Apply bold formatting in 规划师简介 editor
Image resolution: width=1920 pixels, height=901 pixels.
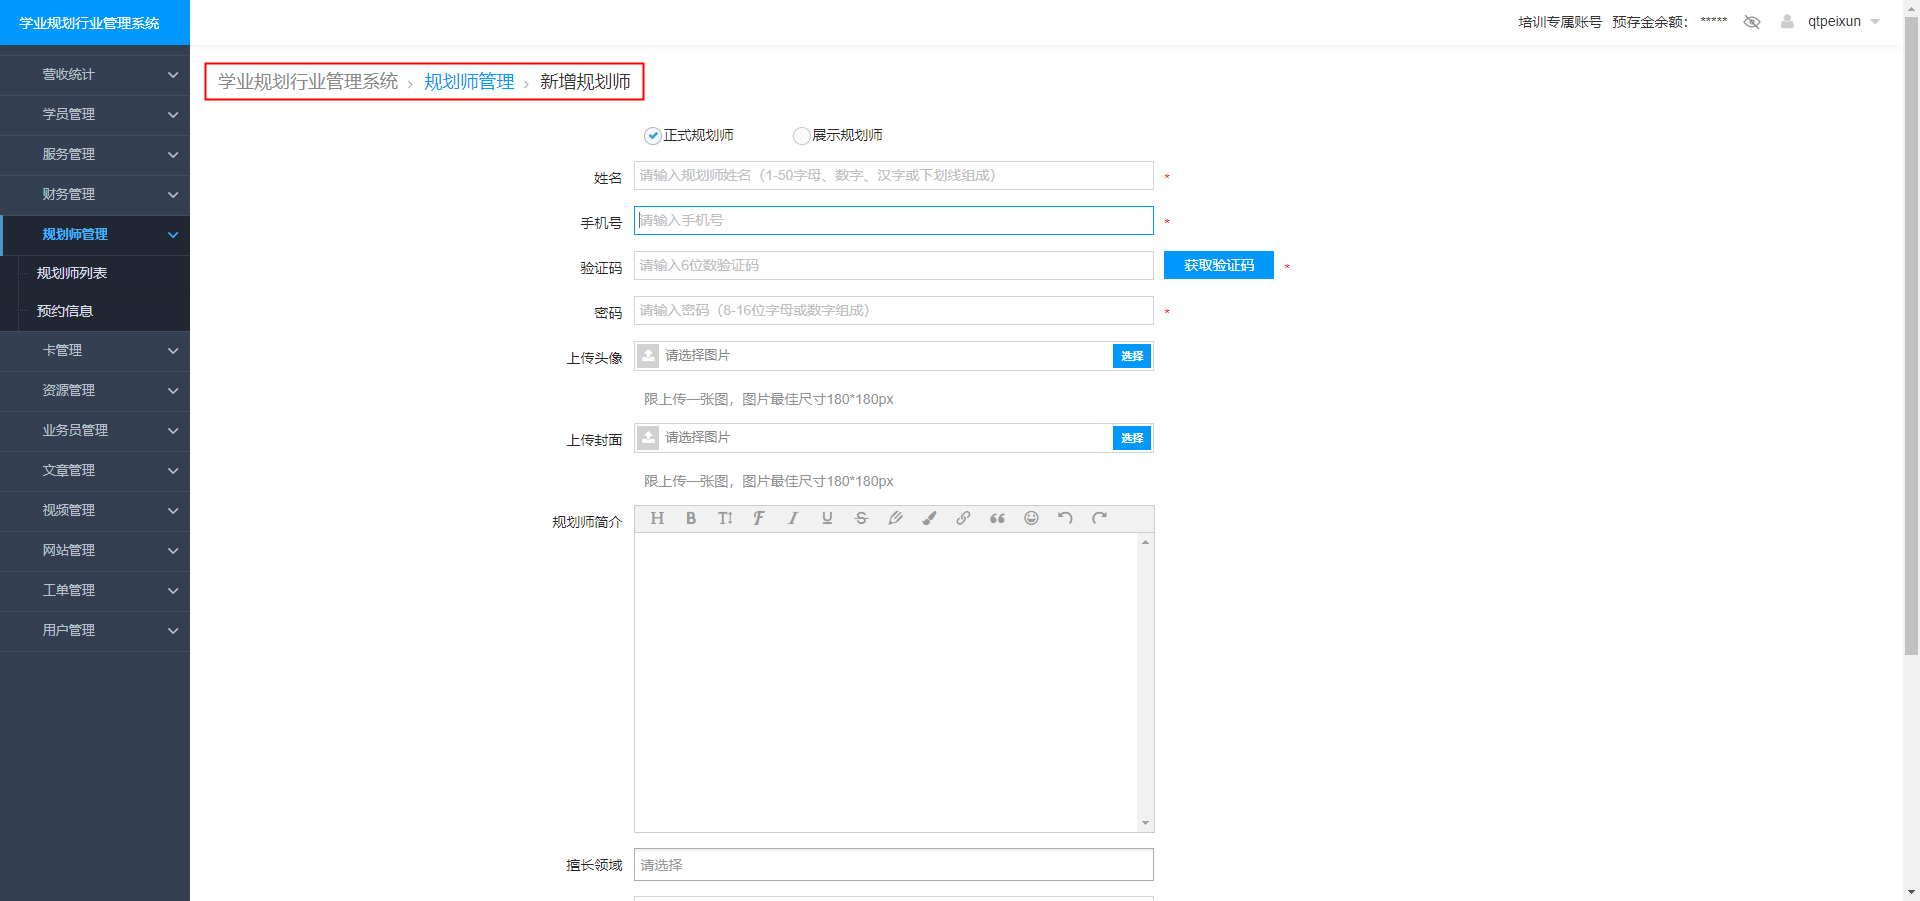coord(690,518)
